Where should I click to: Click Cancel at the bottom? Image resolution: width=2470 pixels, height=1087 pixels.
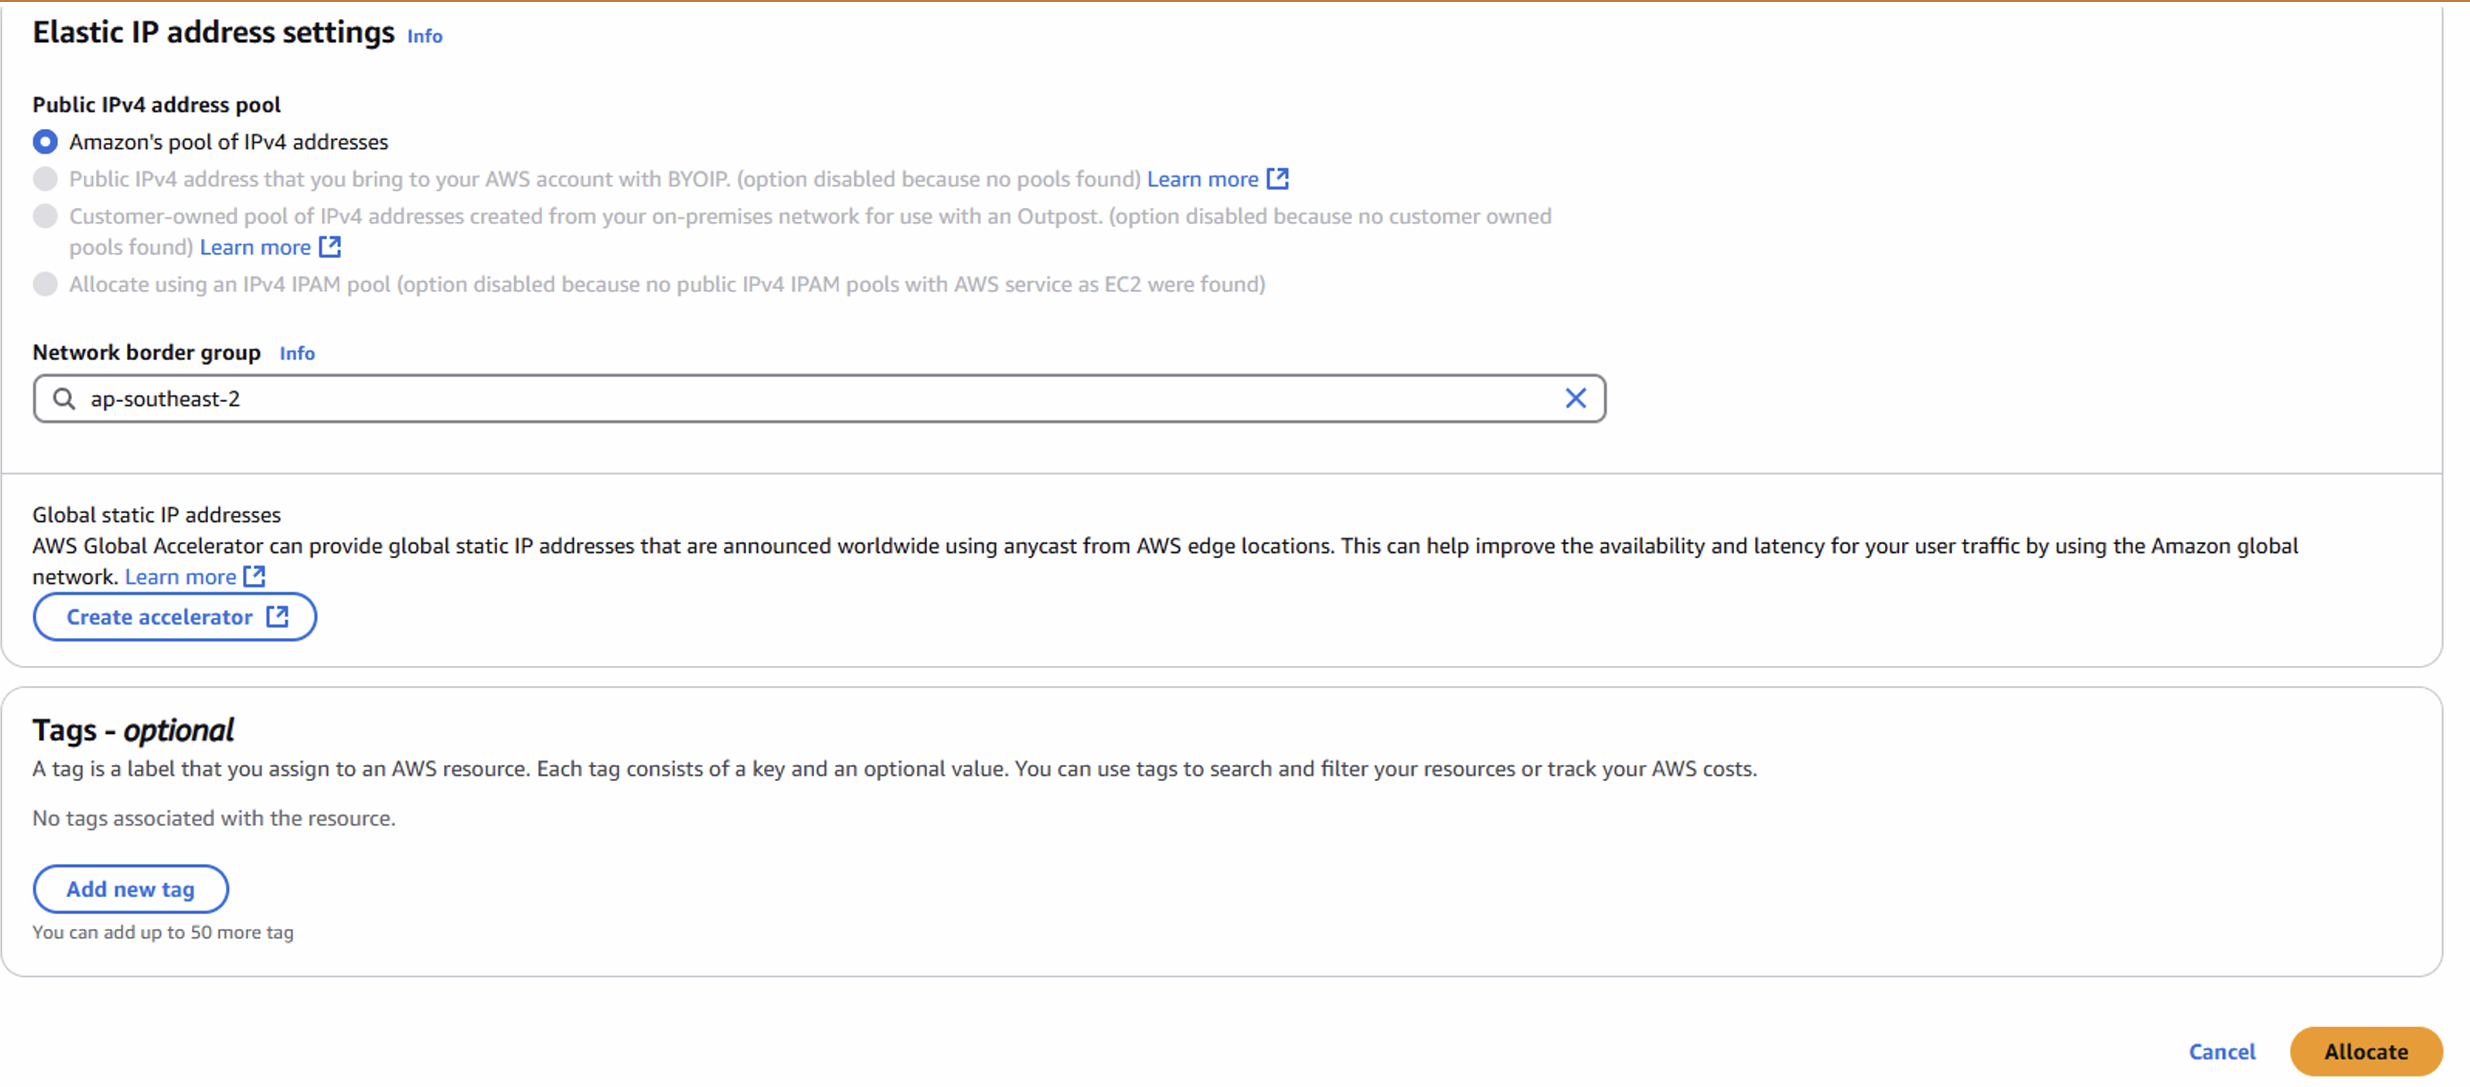[x=2222, y=1051]
